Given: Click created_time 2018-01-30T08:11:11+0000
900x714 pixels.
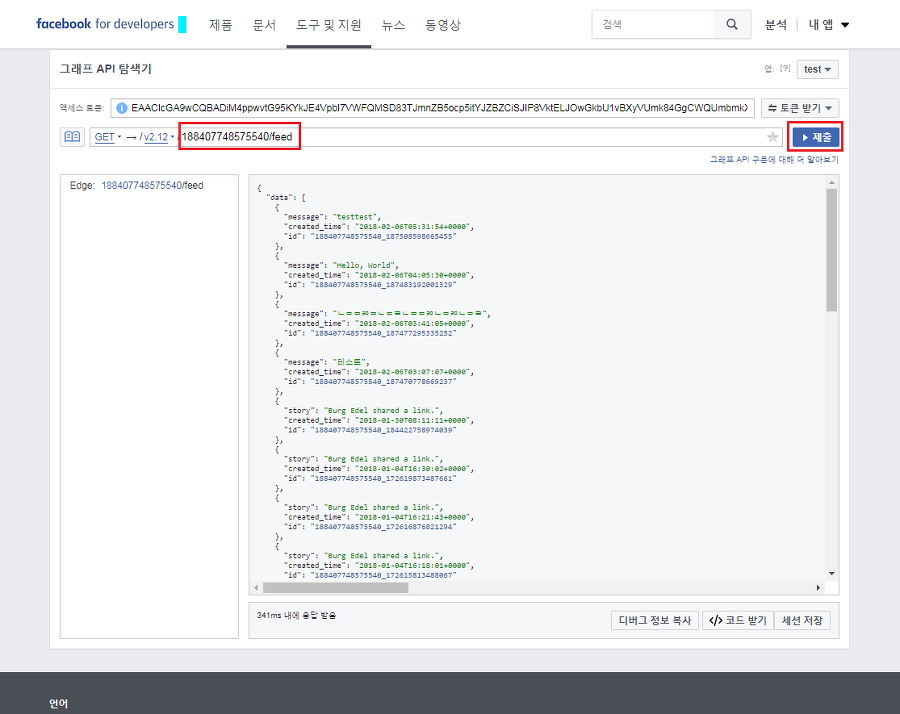Looking at the screenshot, I should point(413,420).
